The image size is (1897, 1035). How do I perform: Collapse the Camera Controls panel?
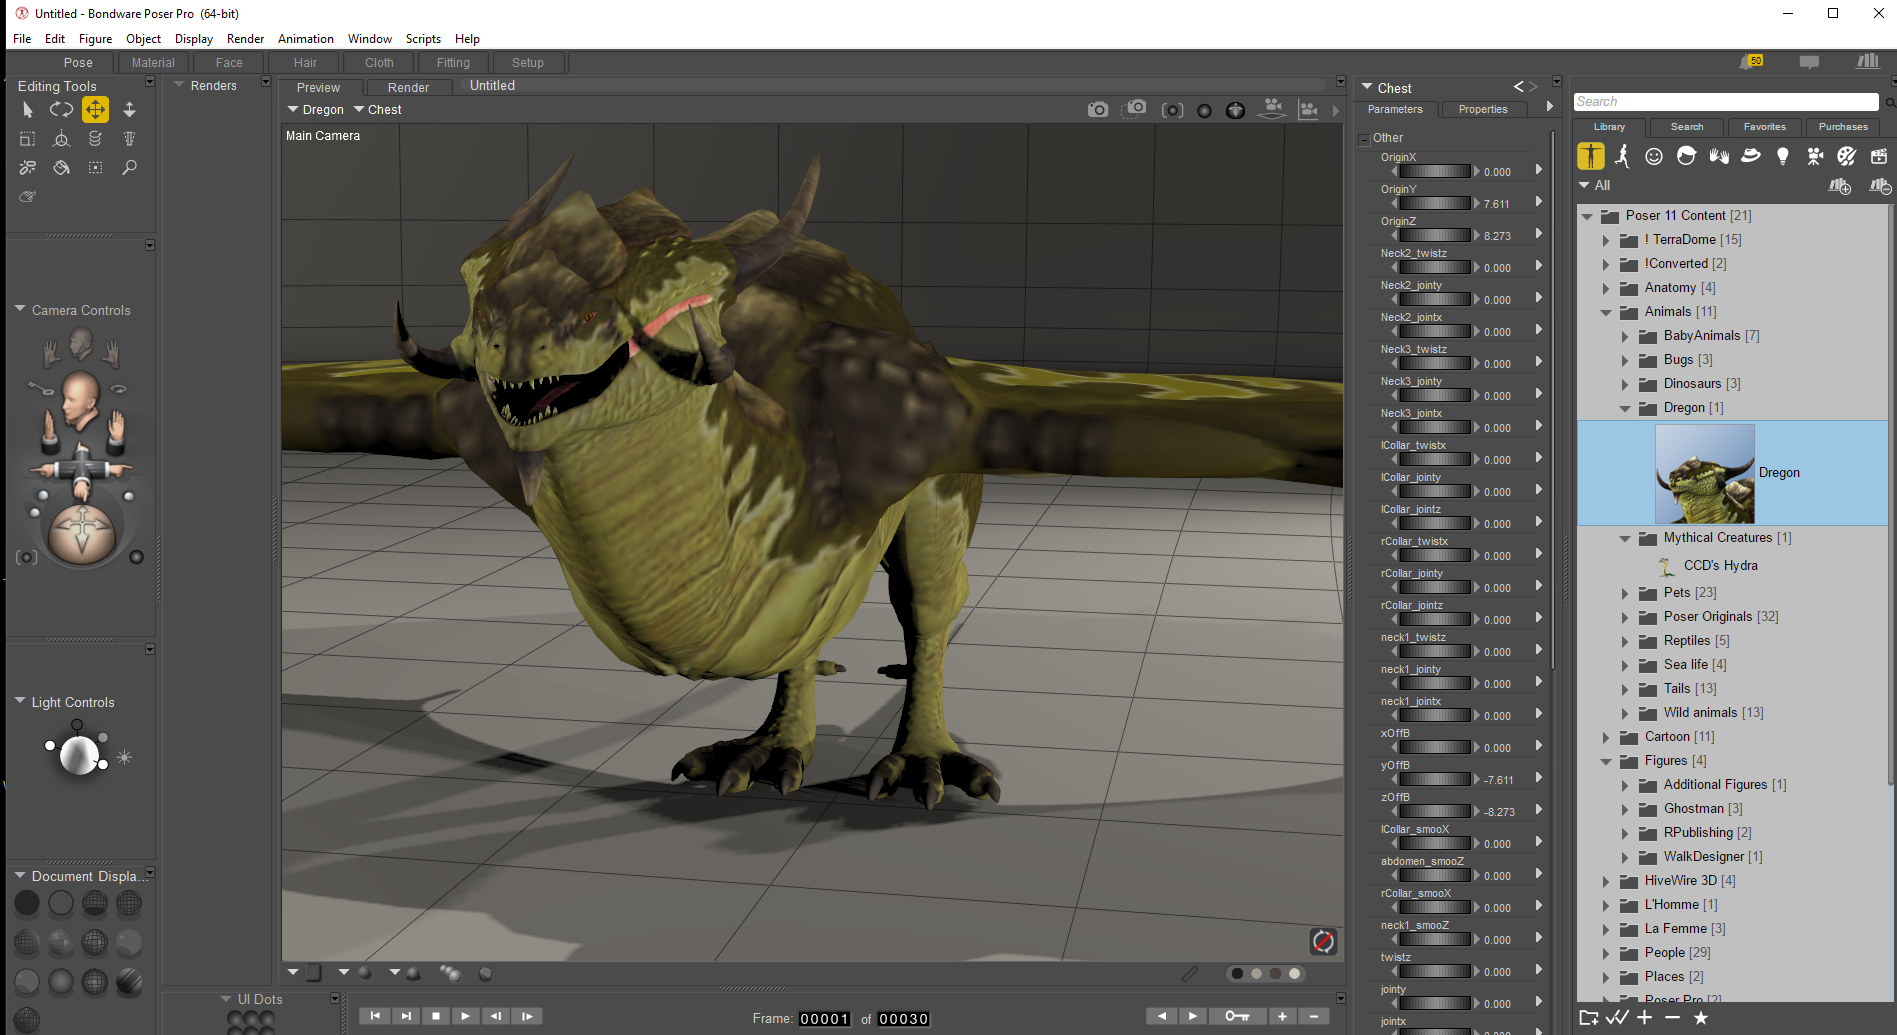click(20, 310)
